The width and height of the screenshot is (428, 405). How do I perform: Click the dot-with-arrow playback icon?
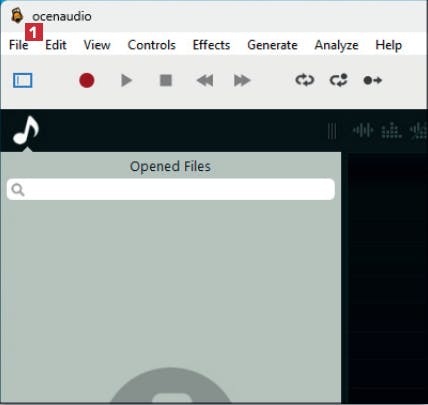coord(373,80)
